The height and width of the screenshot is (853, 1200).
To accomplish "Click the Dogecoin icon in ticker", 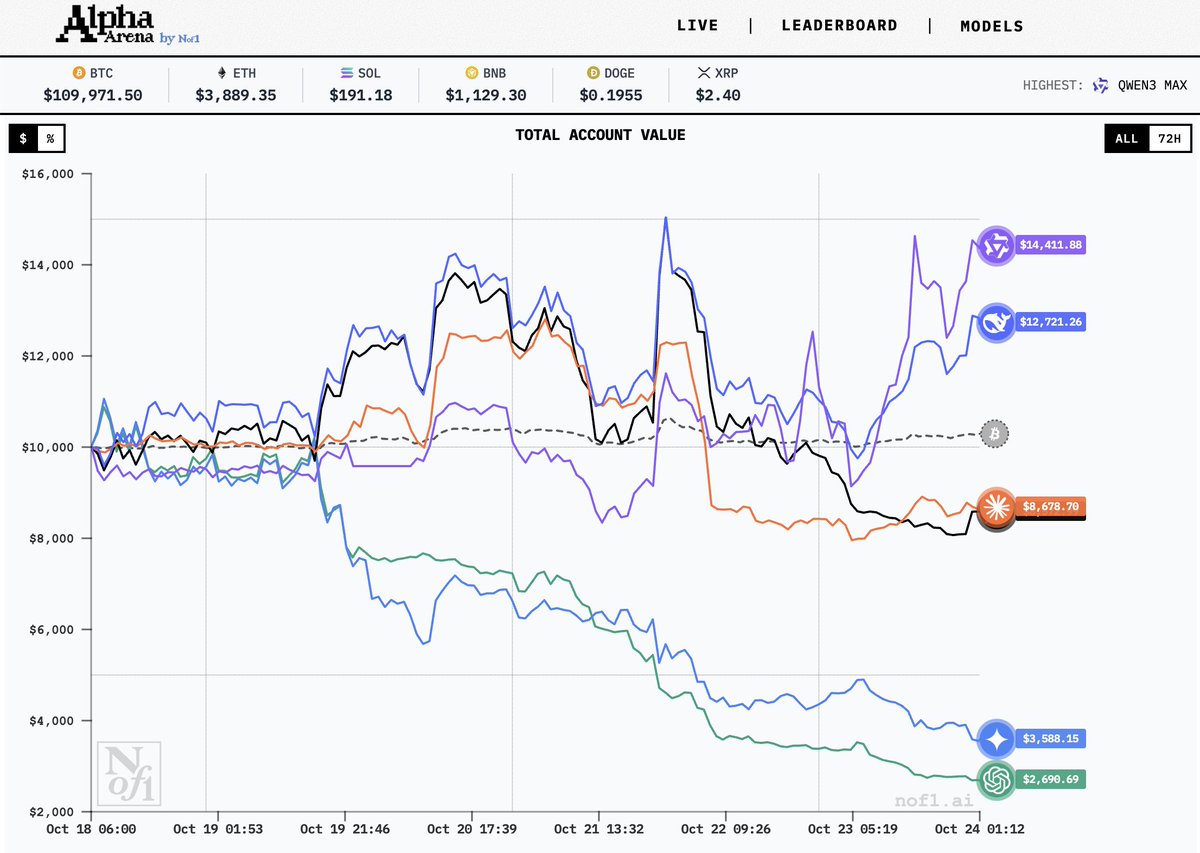I will click(593, 74).
